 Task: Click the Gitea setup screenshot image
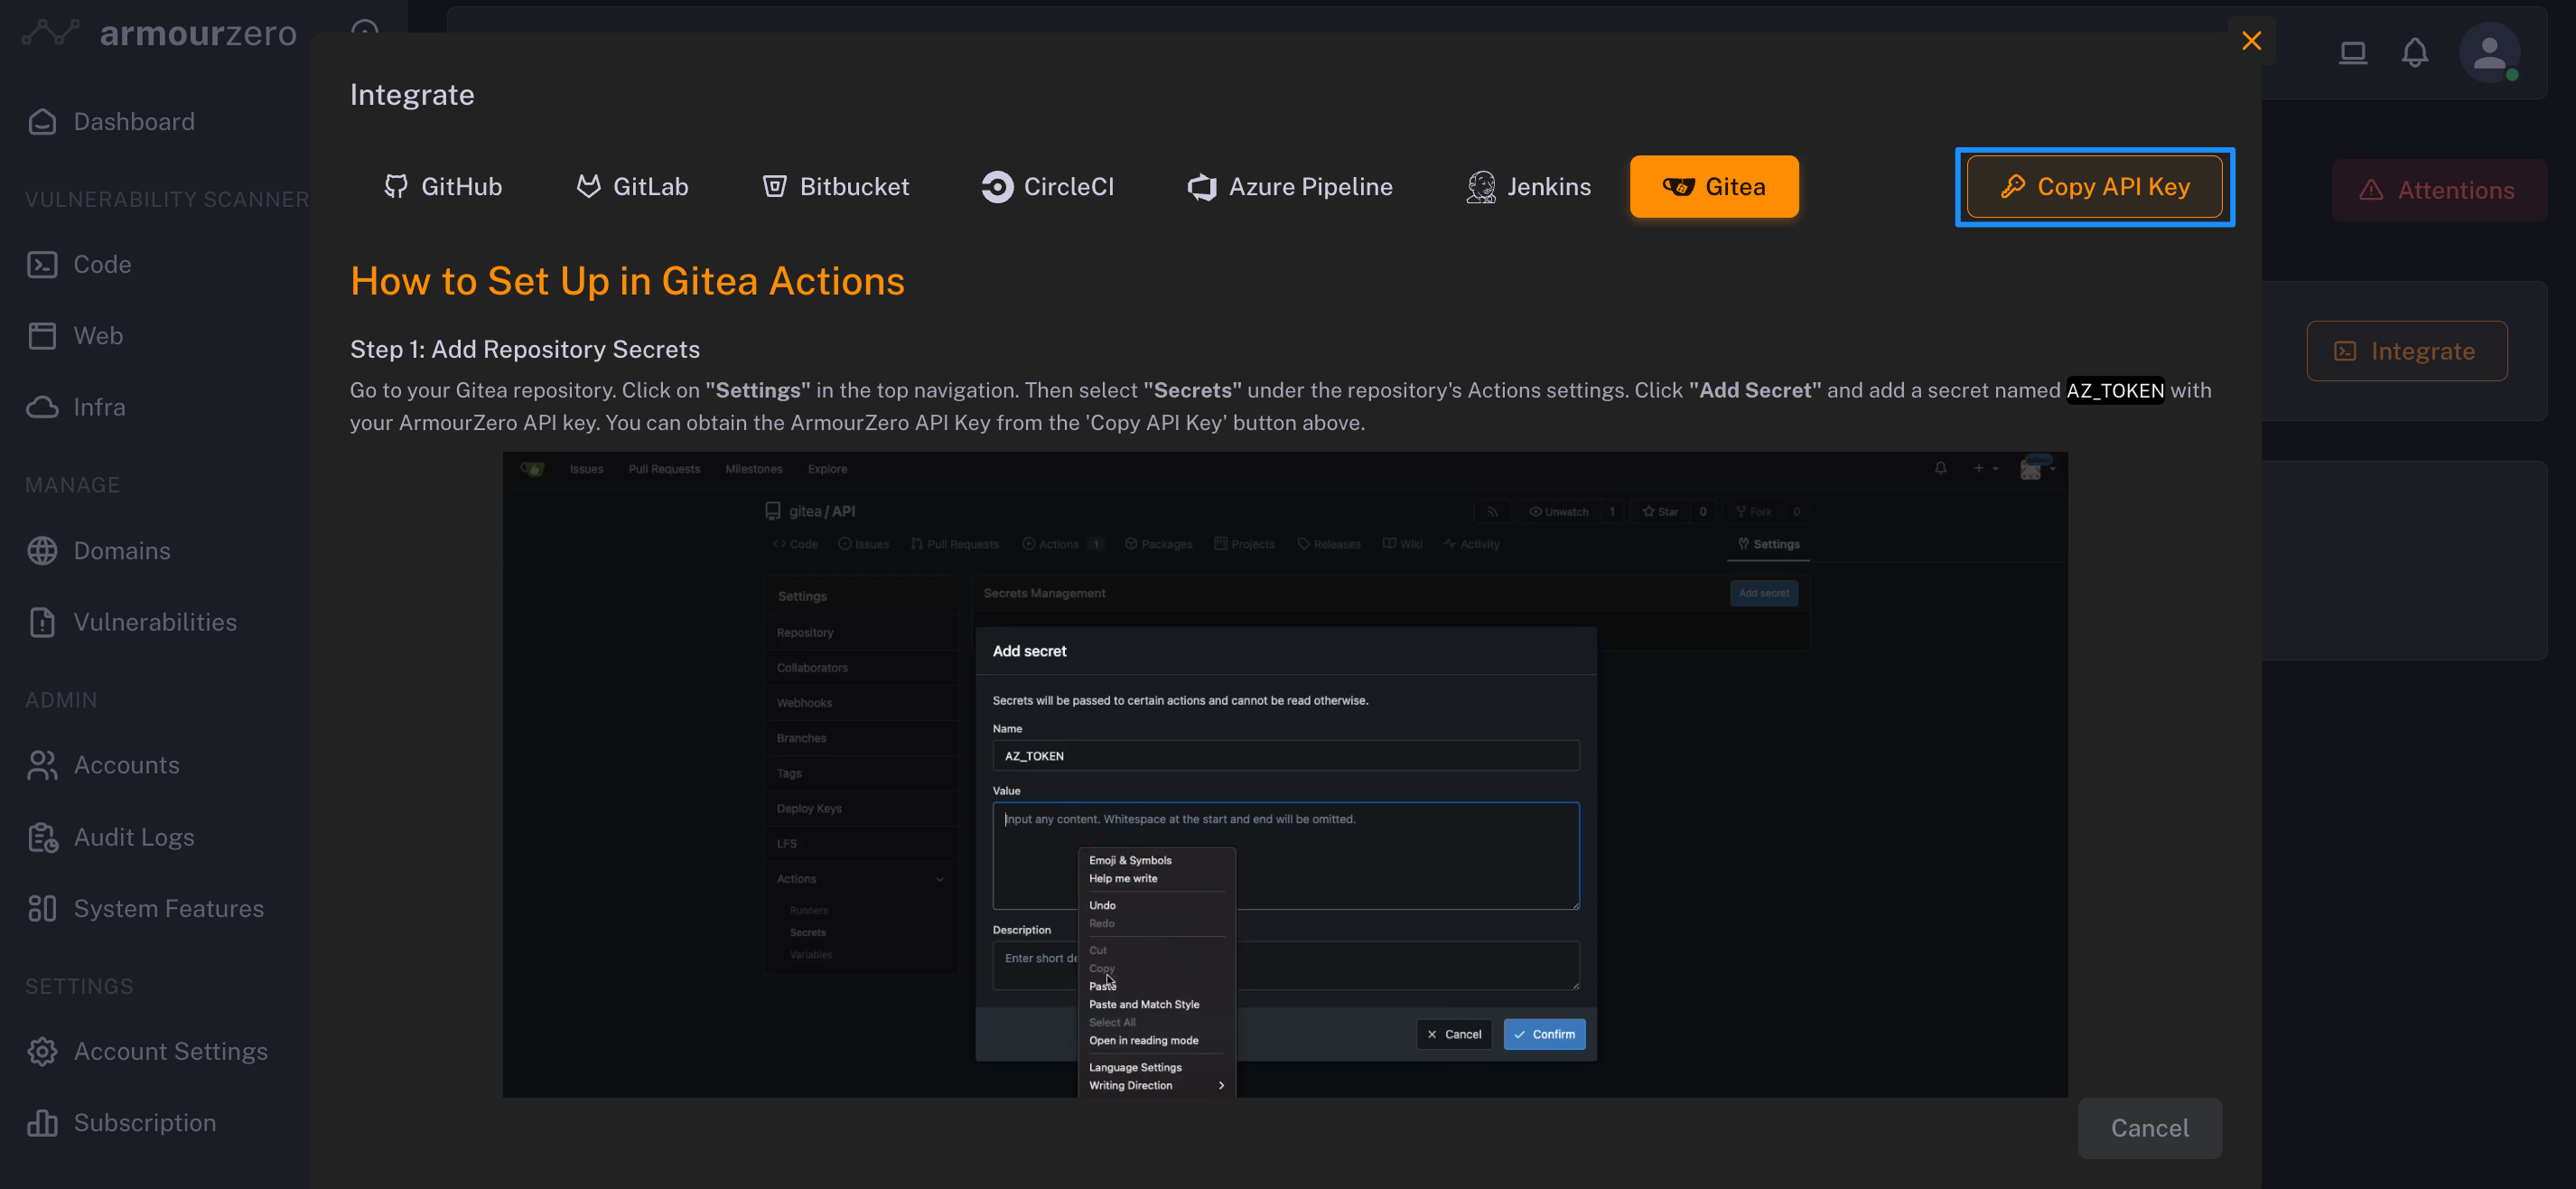(1284, 774)
